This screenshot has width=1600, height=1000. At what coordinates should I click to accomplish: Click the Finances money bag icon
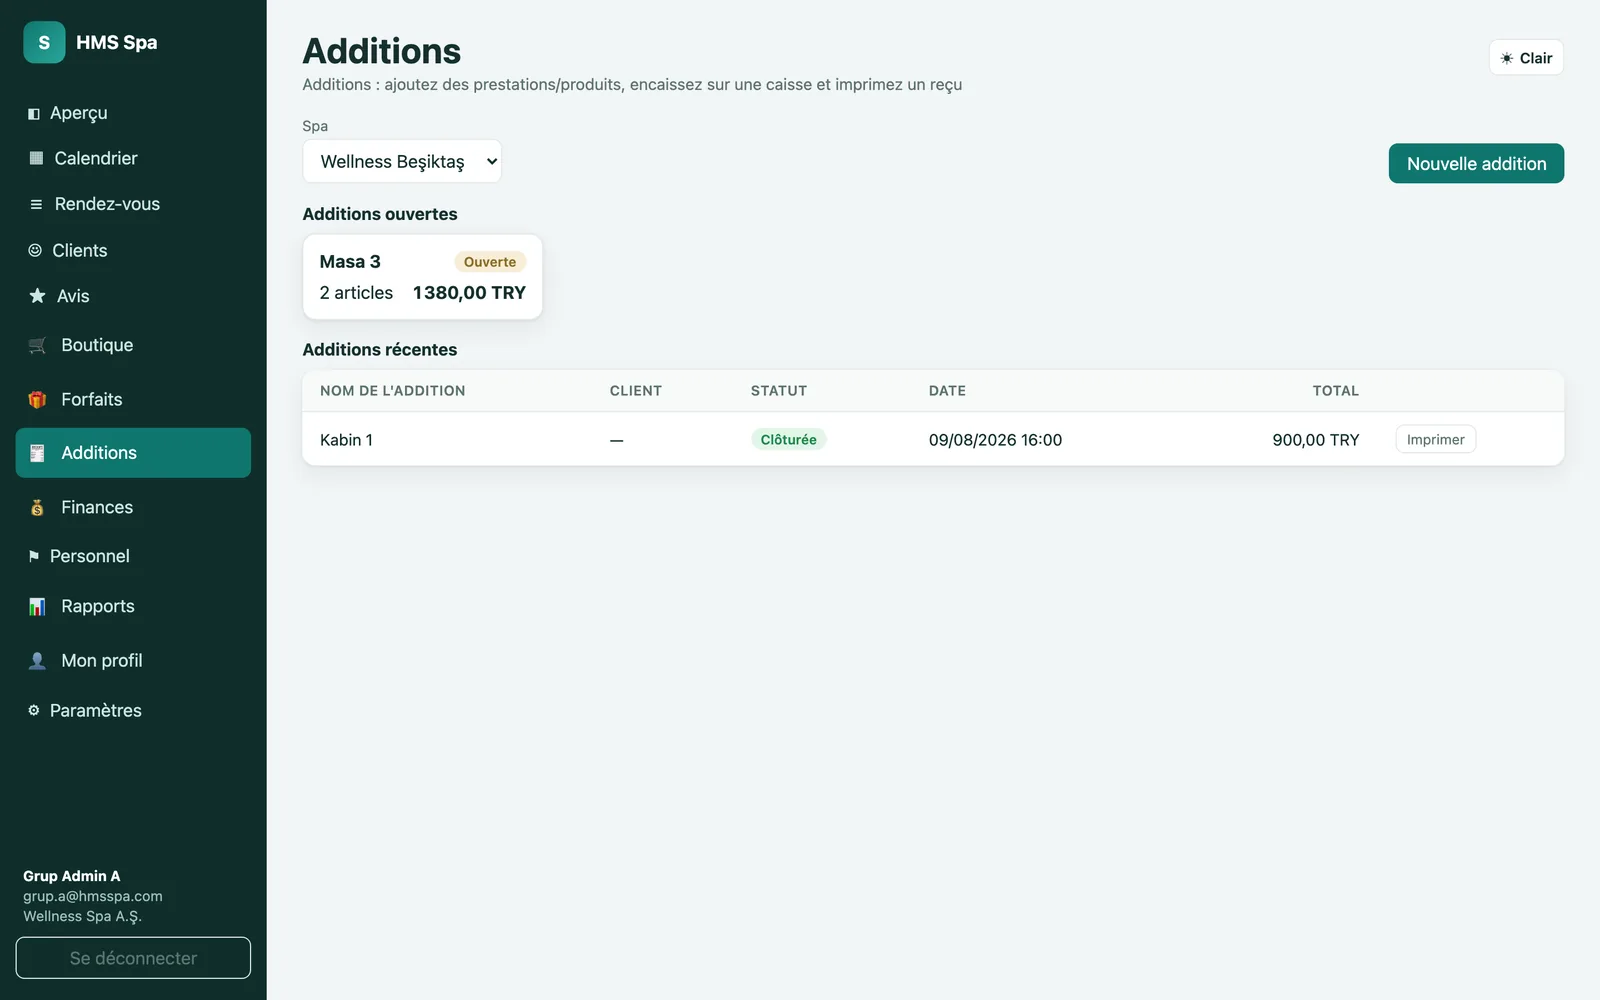point(37,507)
